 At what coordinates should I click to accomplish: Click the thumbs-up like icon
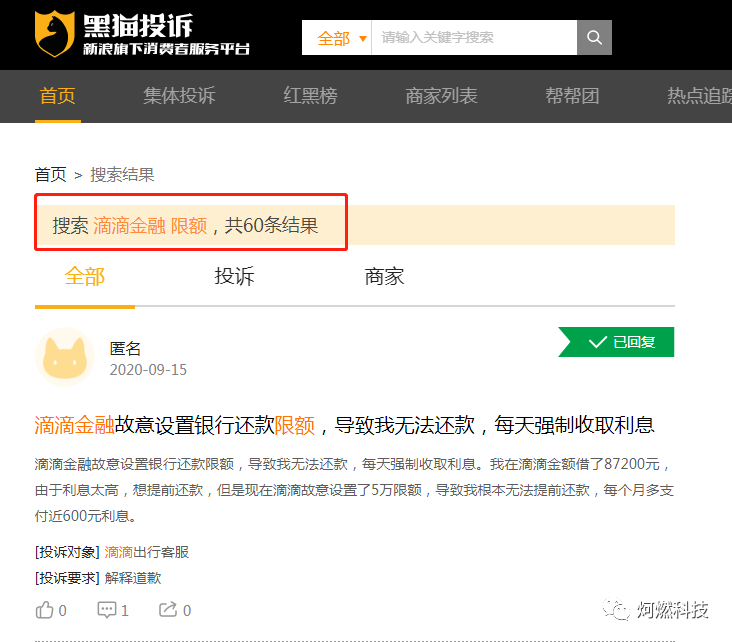[x=45, y=609]
